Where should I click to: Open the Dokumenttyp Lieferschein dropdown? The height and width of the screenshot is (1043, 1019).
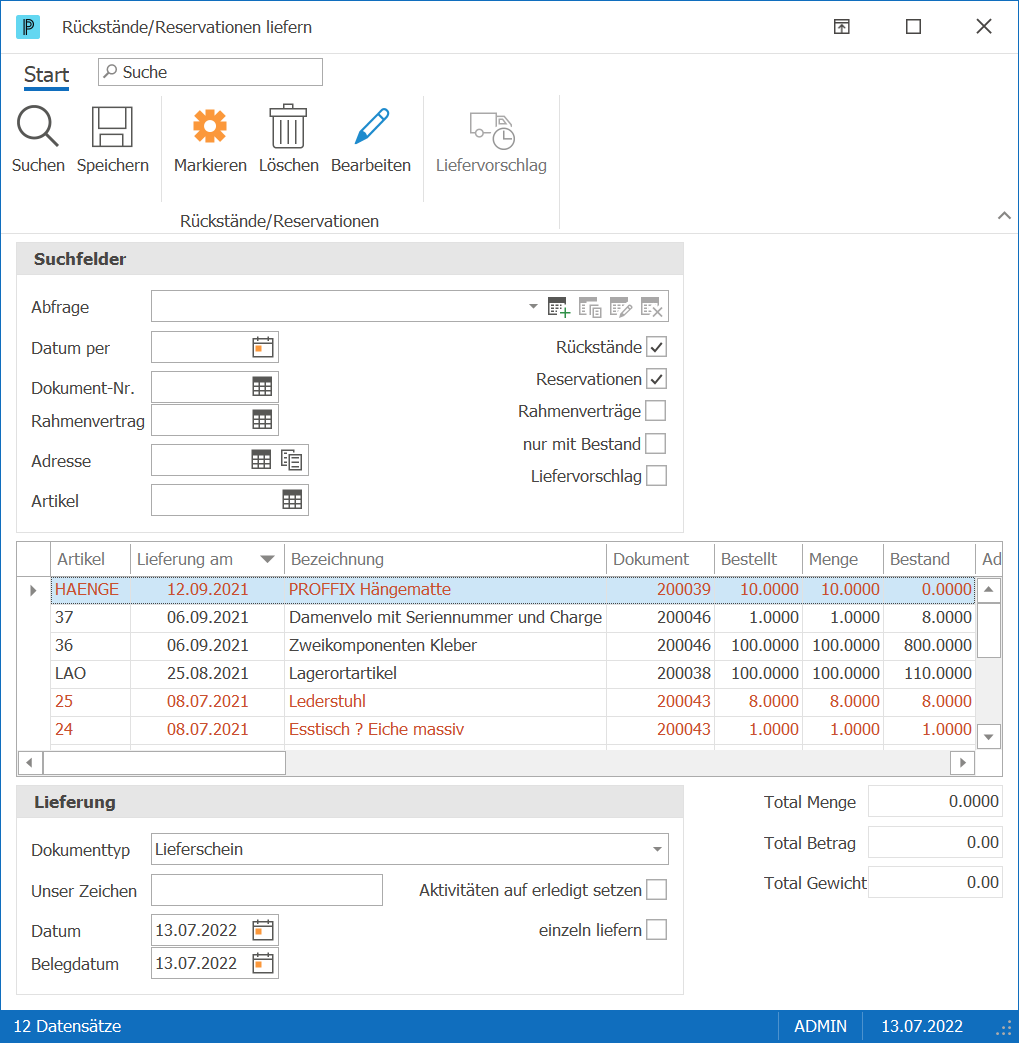coord(656,849)
